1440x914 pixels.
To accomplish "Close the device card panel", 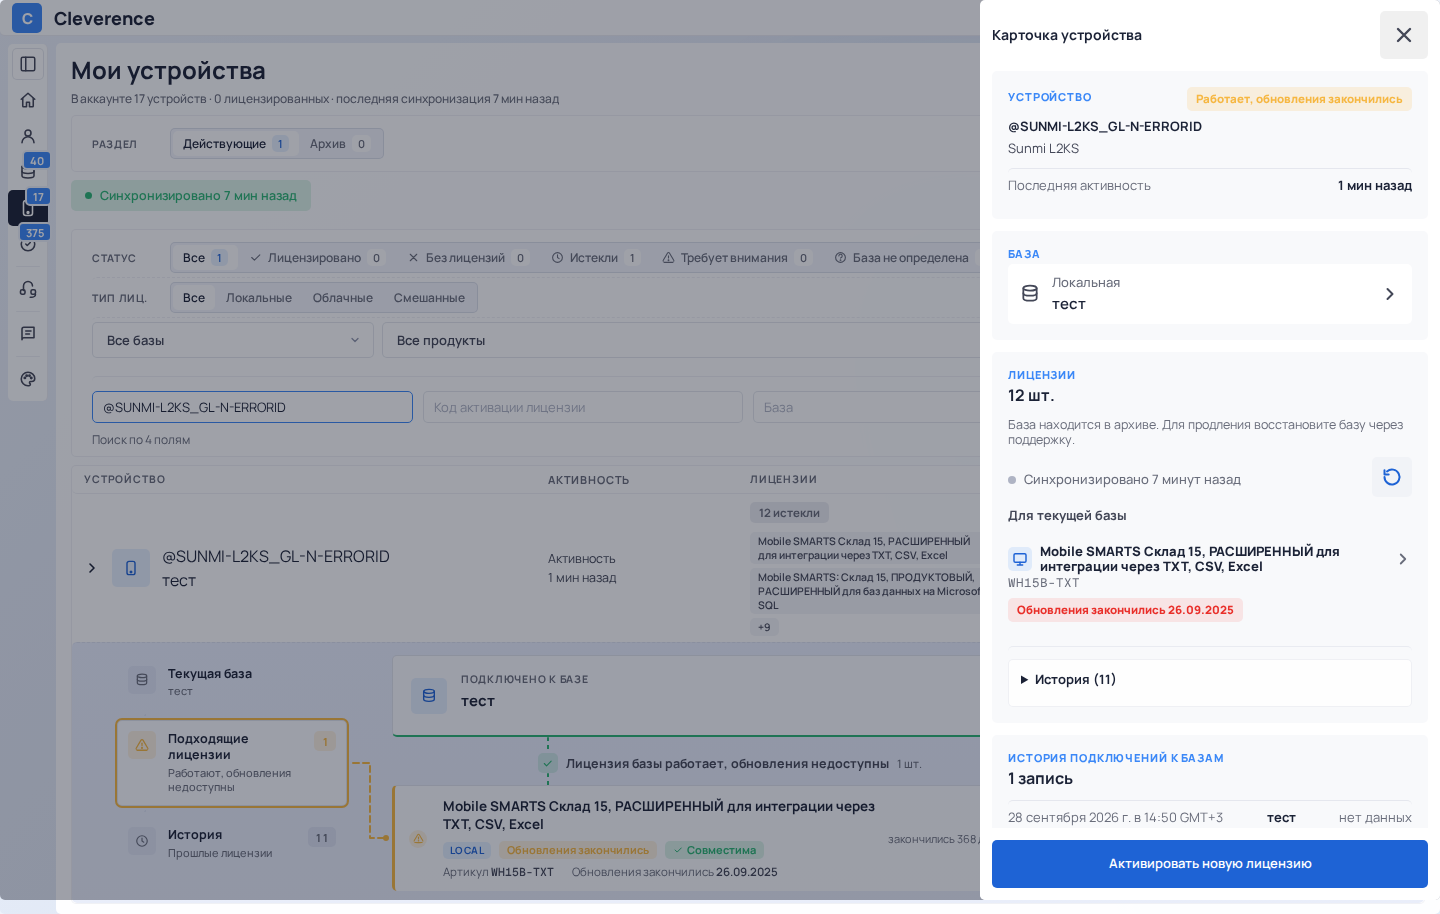I will click(x=1403, y=35).
